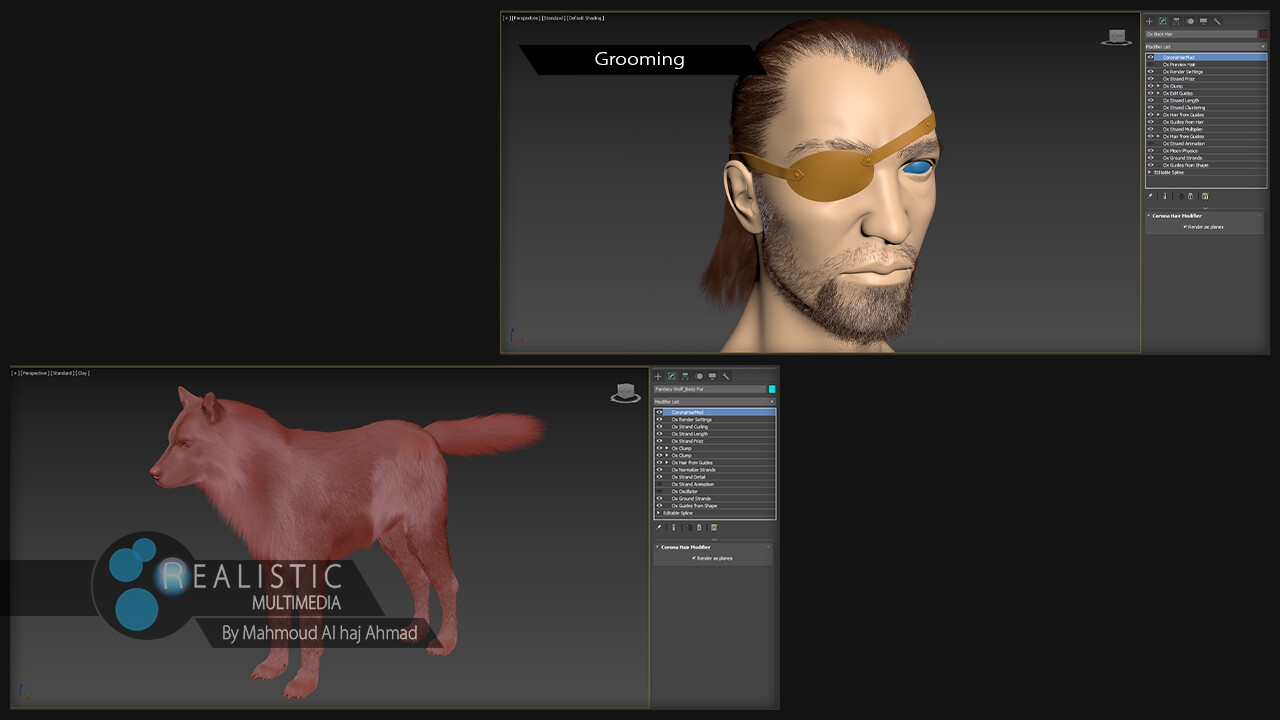This screenshot has width=1280, height=720.
Task: Open the Create tab in the head scene's command panel
Action: pos(1149,21)
